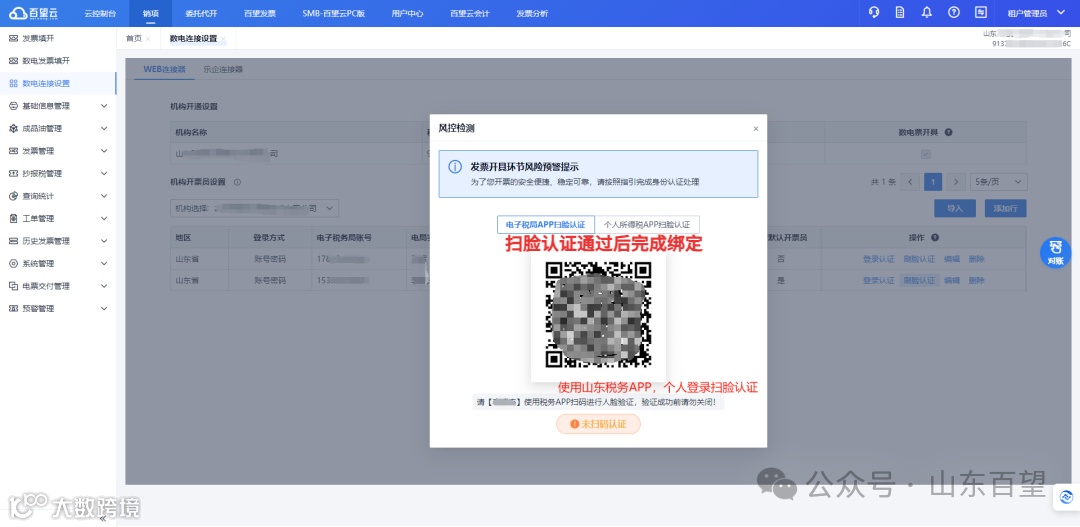Viewport: 1080px width, 527px height.
Task: Open 百望发票 in top navigation
Action: tap(260, 13)
